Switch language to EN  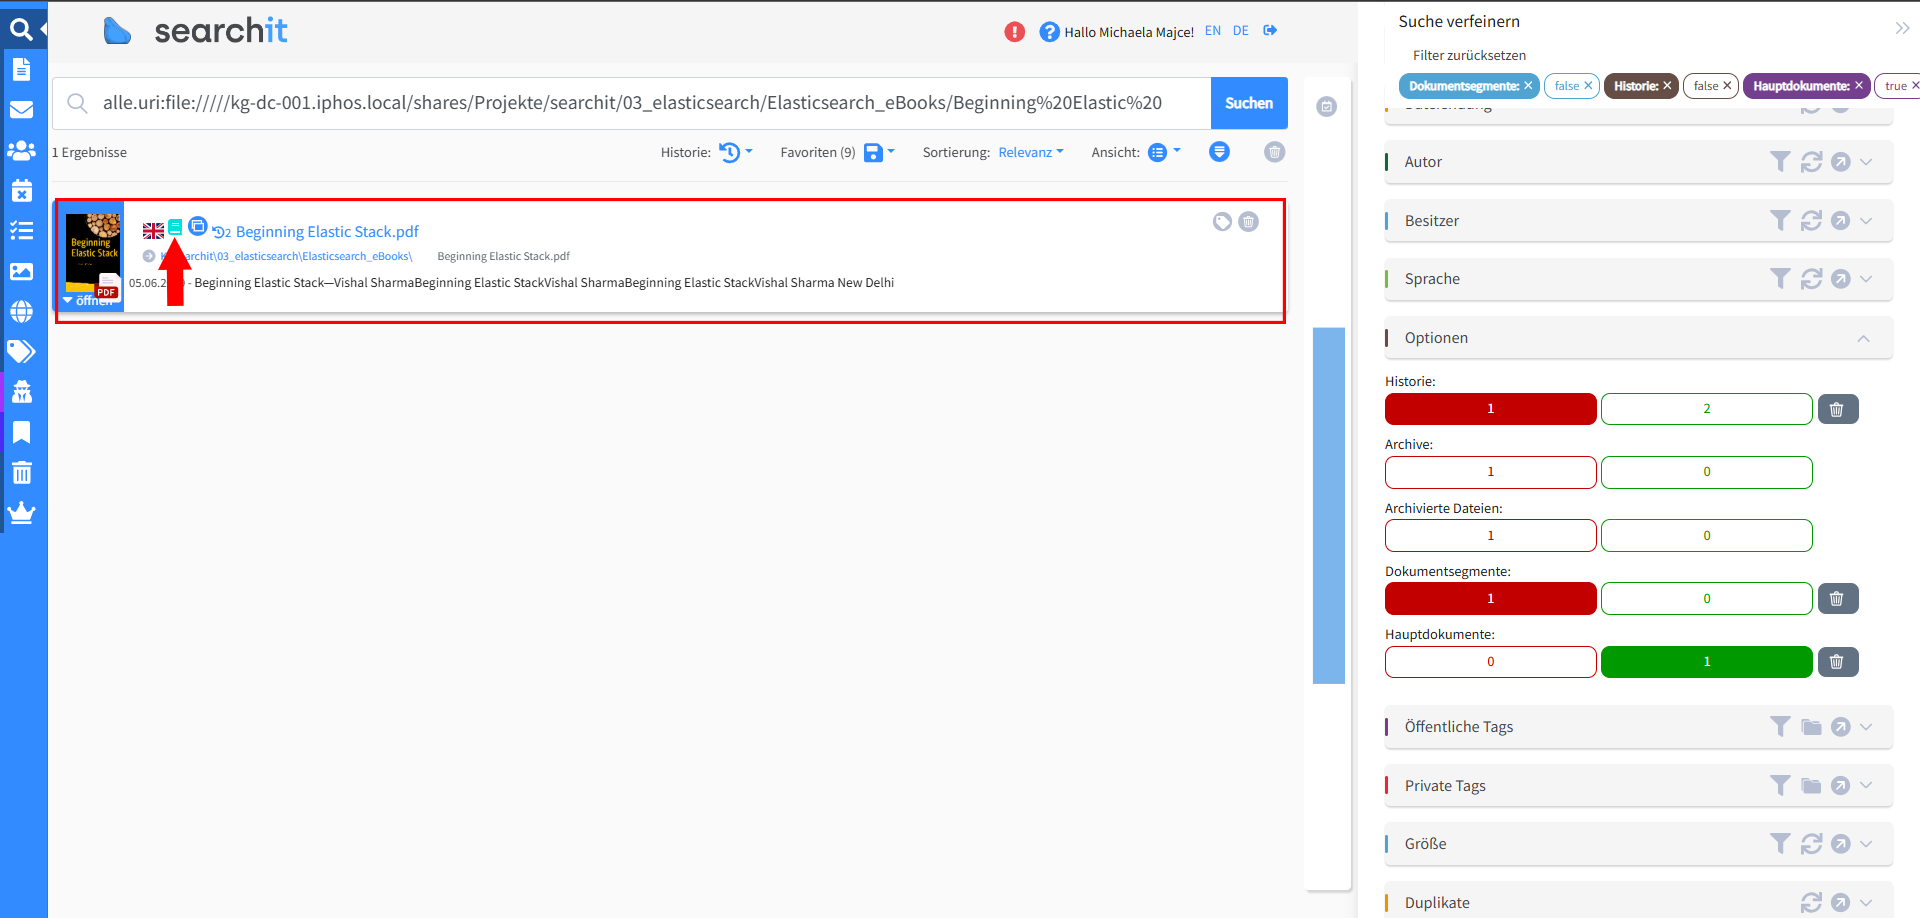(x=1212, y=31)
